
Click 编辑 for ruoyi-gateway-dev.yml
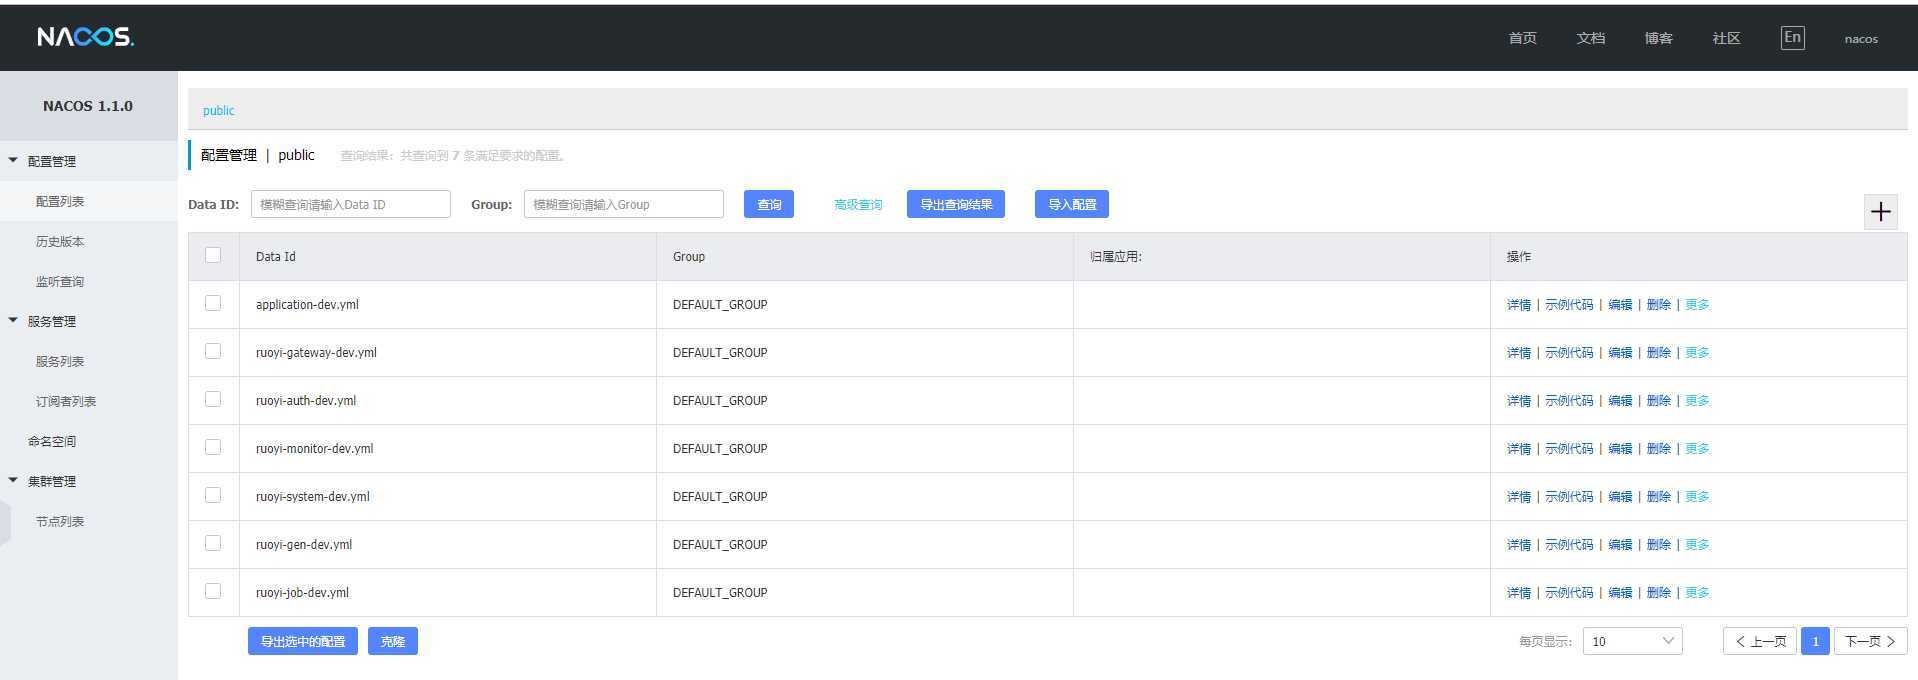1620,353
